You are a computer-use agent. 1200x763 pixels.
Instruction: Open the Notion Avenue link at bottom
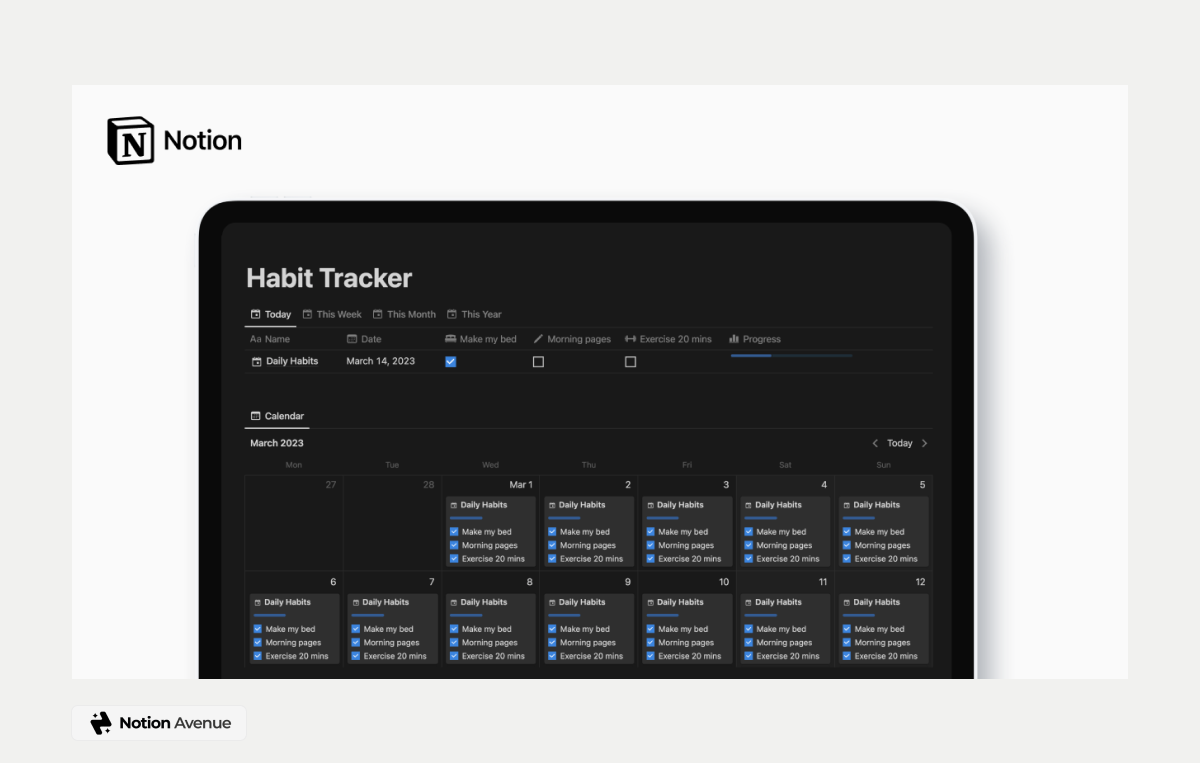click(158, 722)
